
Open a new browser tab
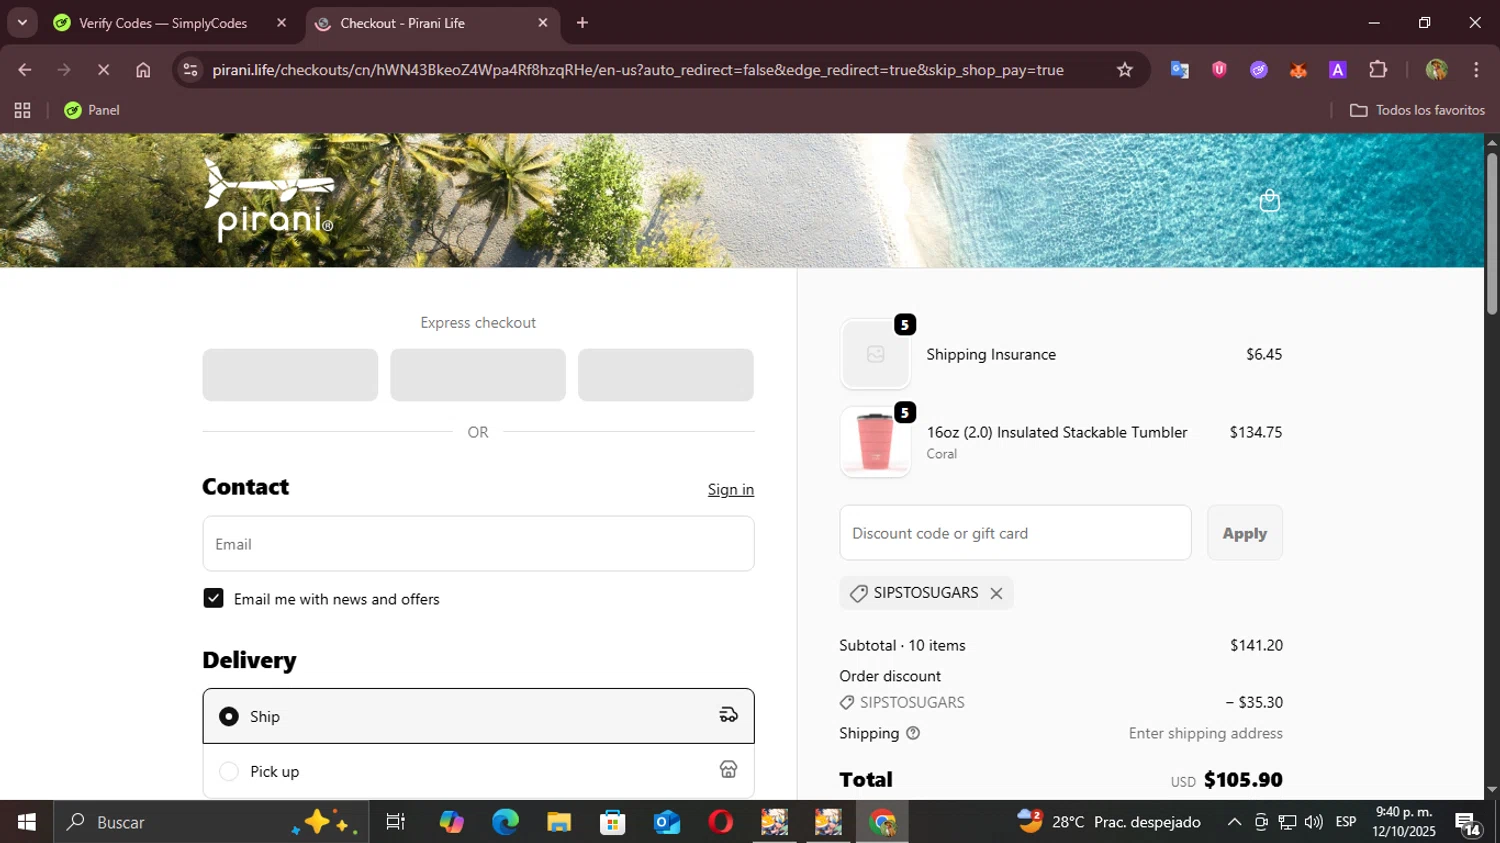tap(582, 23)
